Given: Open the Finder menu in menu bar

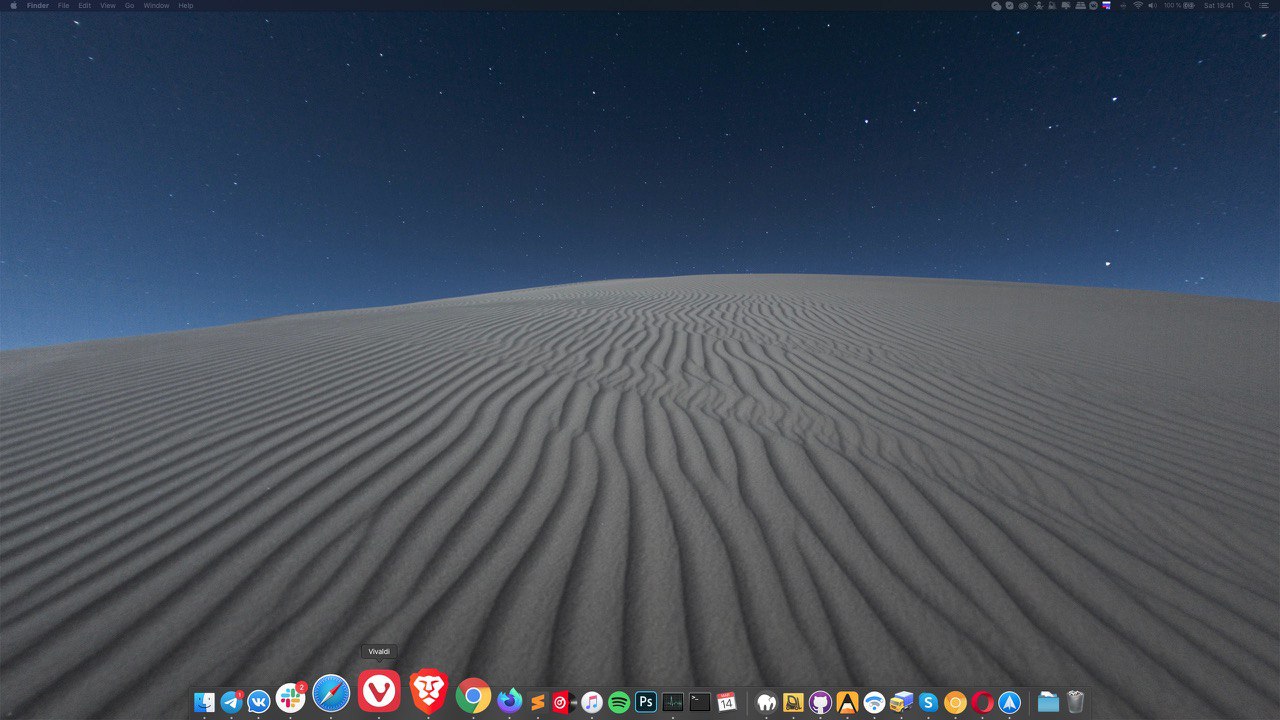Looking at the screenshot, I should point(38,5).
